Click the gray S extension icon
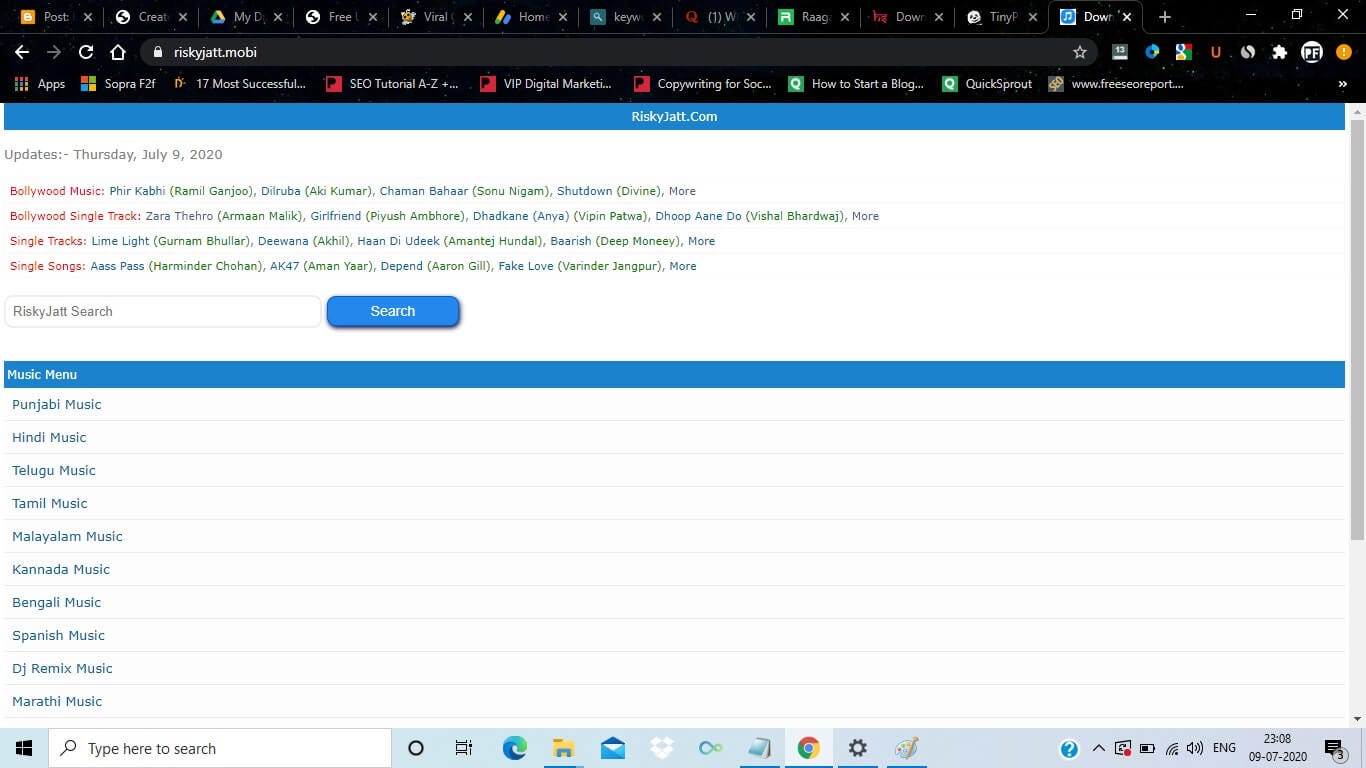The height and width of the screenshot is (768, 1366). pos(1248,52)
